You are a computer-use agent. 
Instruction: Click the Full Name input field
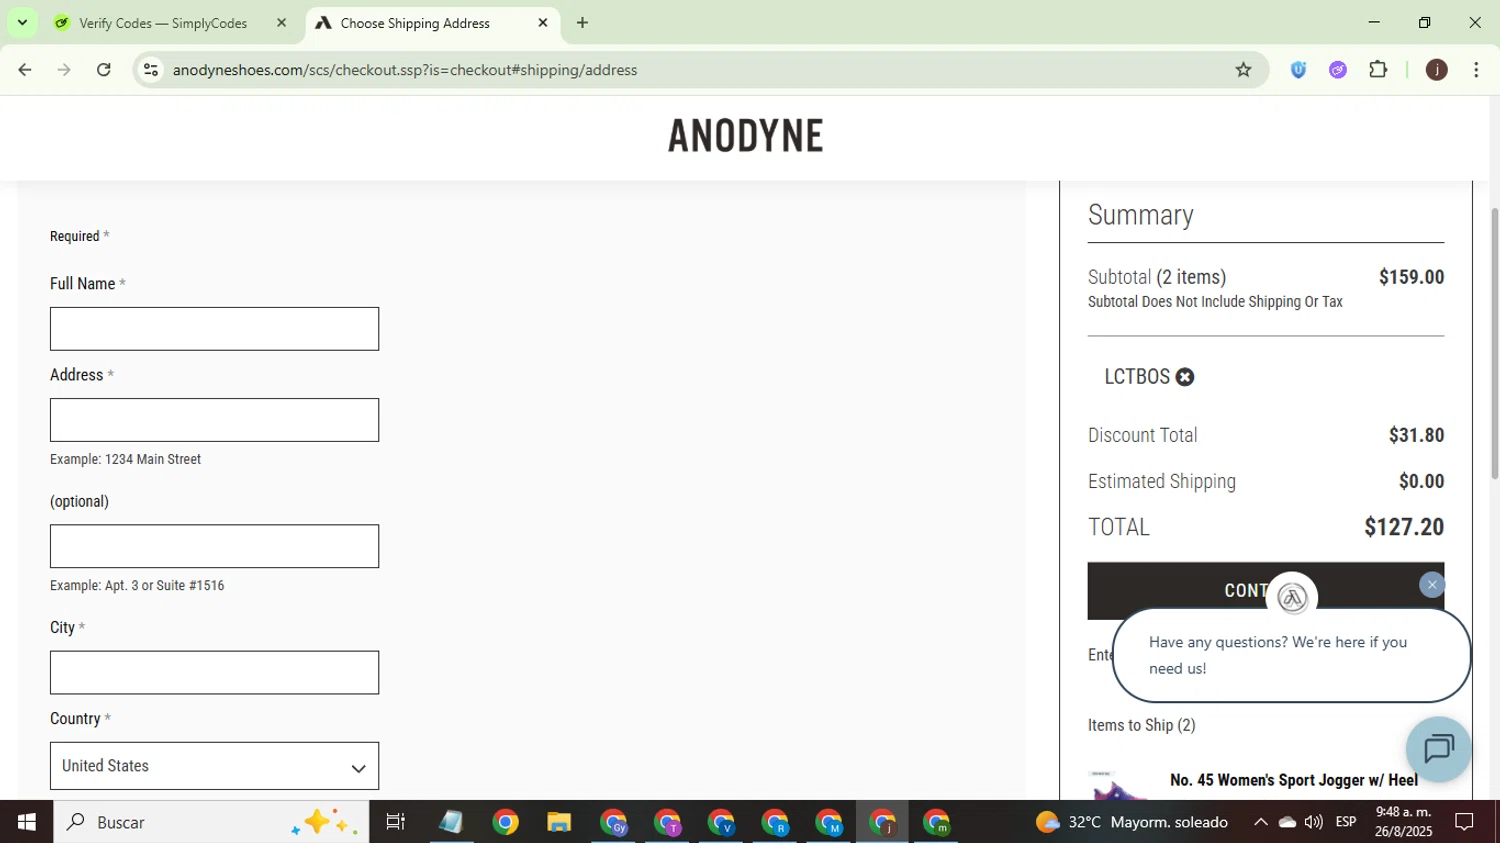pos(214,329)
